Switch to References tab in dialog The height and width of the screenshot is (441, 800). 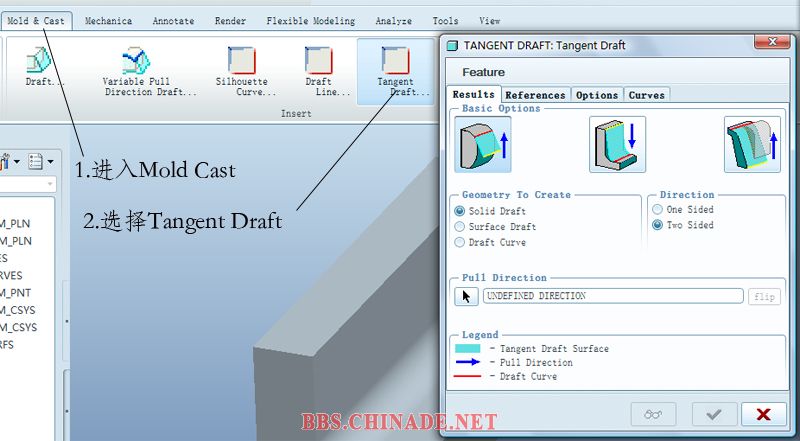point(535,95)
